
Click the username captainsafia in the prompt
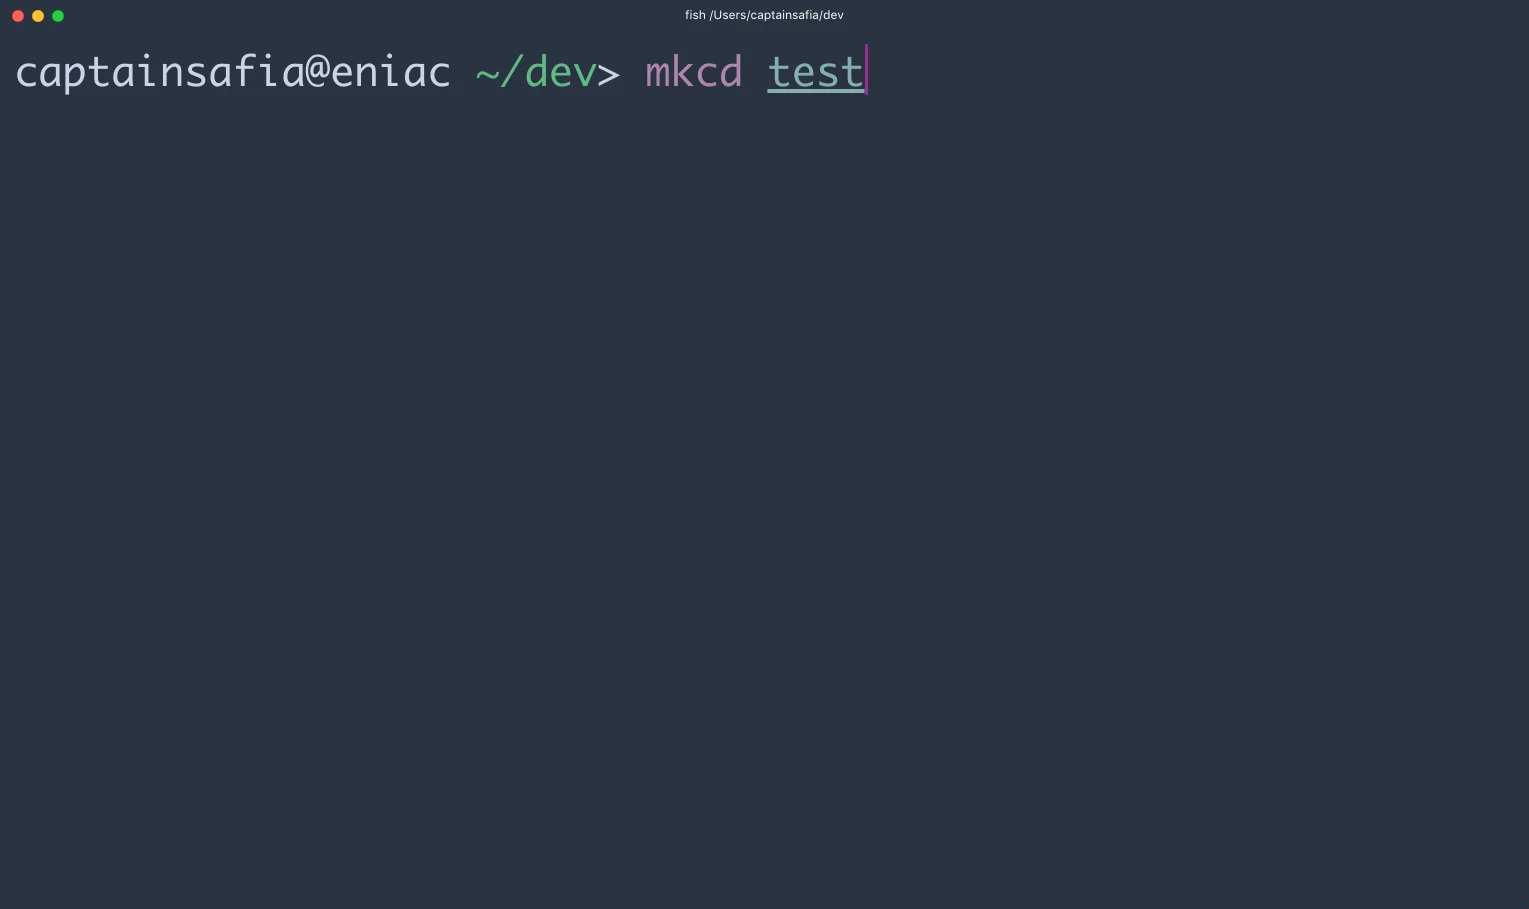pos(160,72)
